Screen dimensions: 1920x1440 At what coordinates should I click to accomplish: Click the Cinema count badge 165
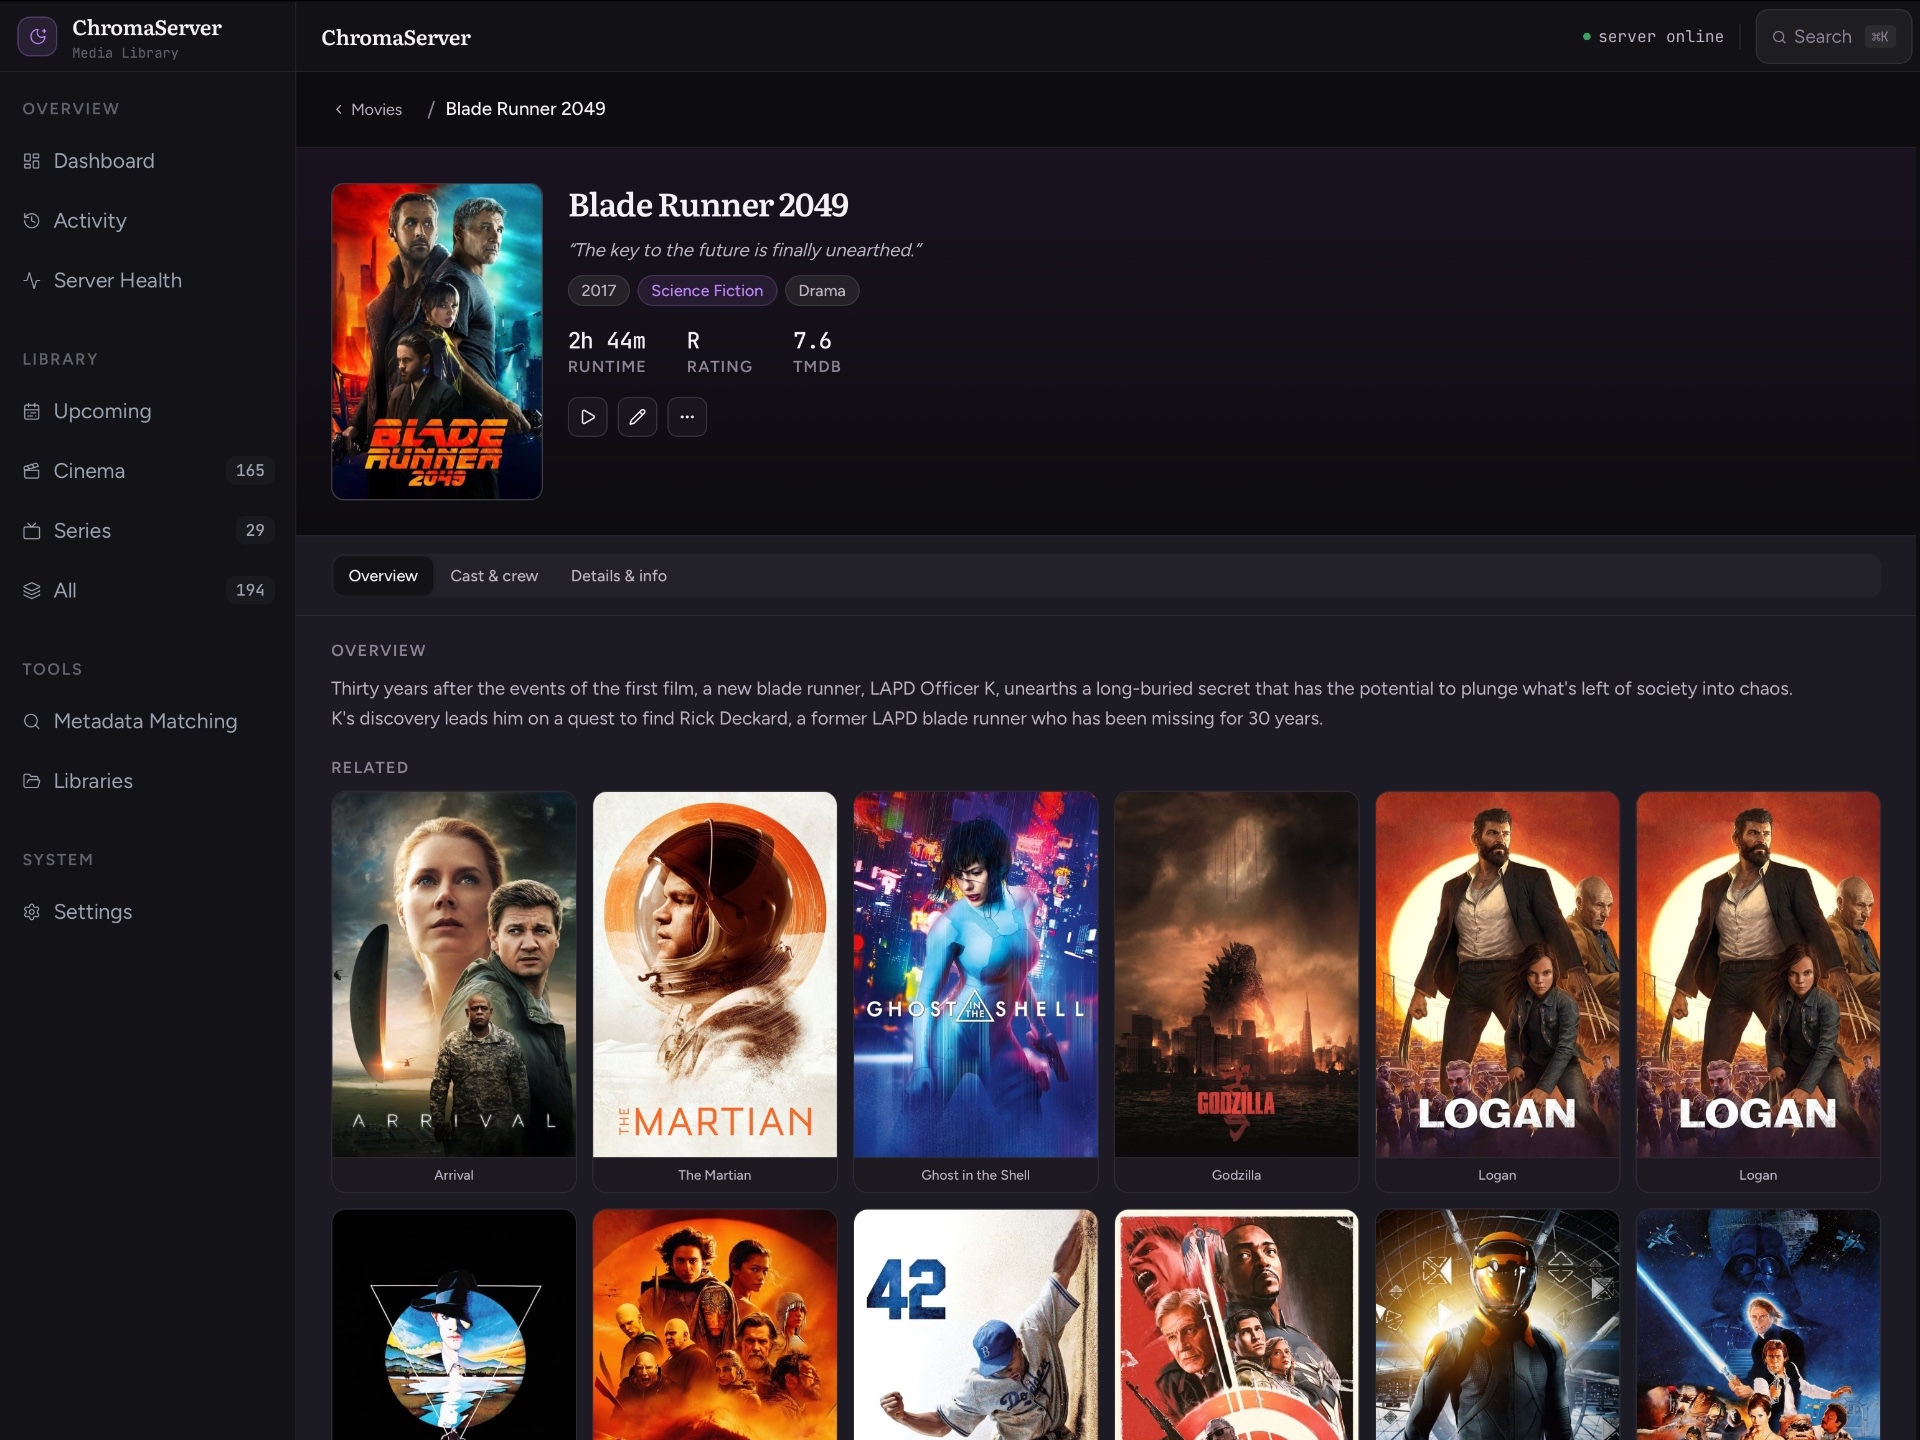pyautogui.click(x=250, y=470)
